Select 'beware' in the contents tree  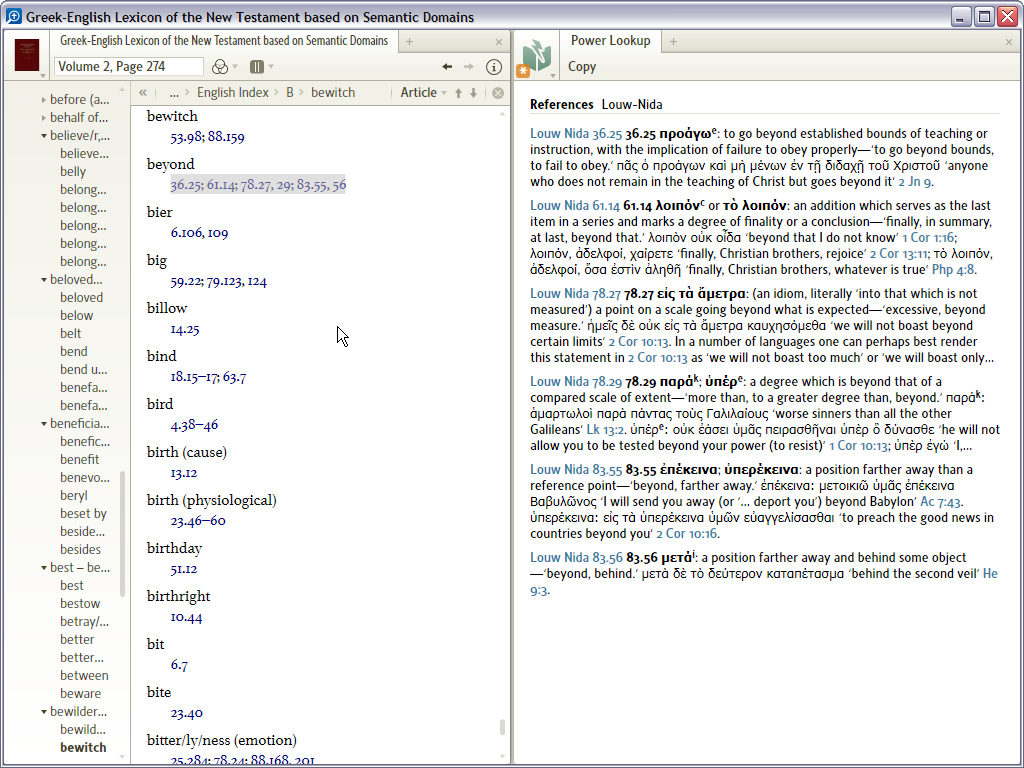(x=80, y=694)
